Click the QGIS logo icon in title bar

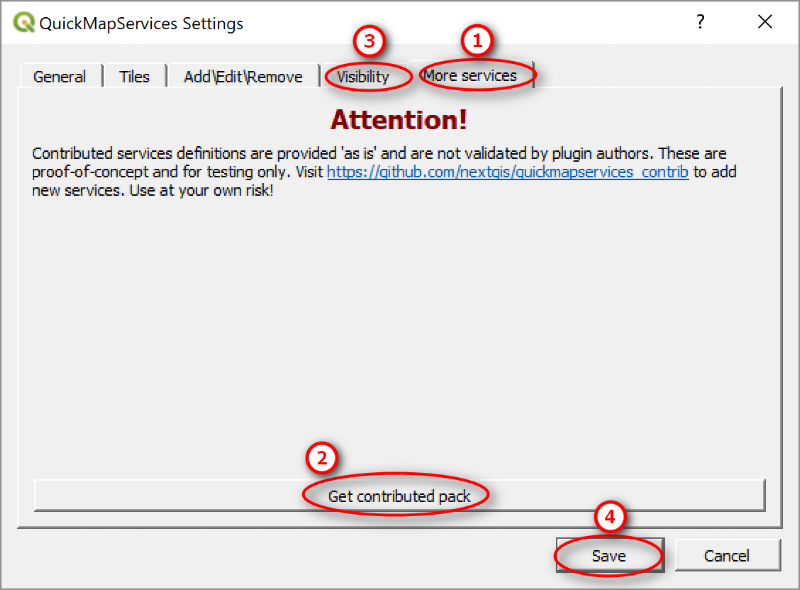pyautogui.click(x=23, y=22)
